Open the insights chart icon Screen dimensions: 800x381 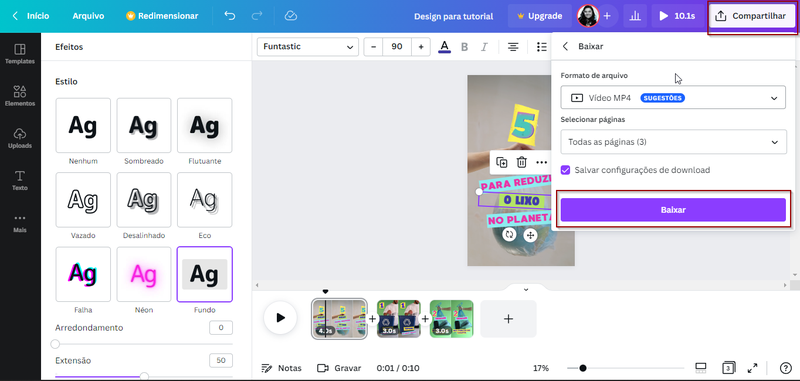point(635,16)
